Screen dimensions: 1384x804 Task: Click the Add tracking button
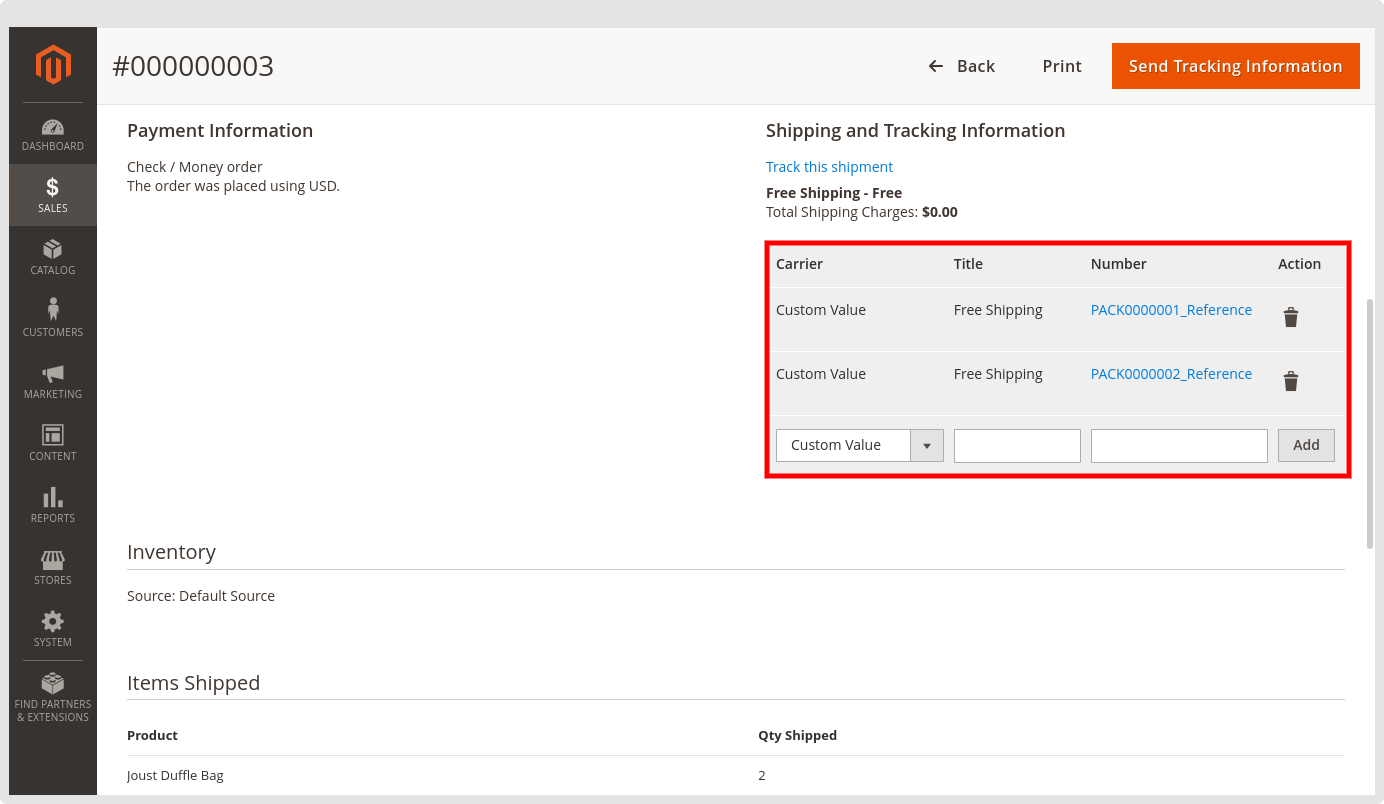pyautogui.click(x=1306, y=445)
